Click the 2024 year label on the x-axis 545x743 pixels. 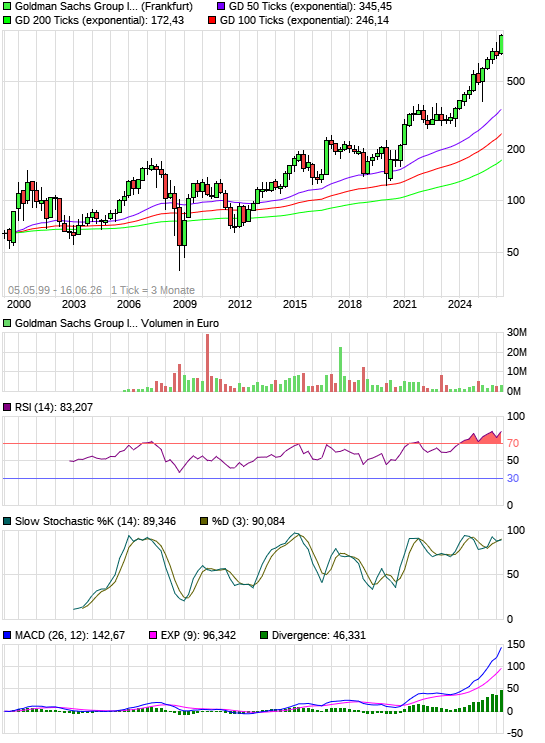[x=460, y=304]
